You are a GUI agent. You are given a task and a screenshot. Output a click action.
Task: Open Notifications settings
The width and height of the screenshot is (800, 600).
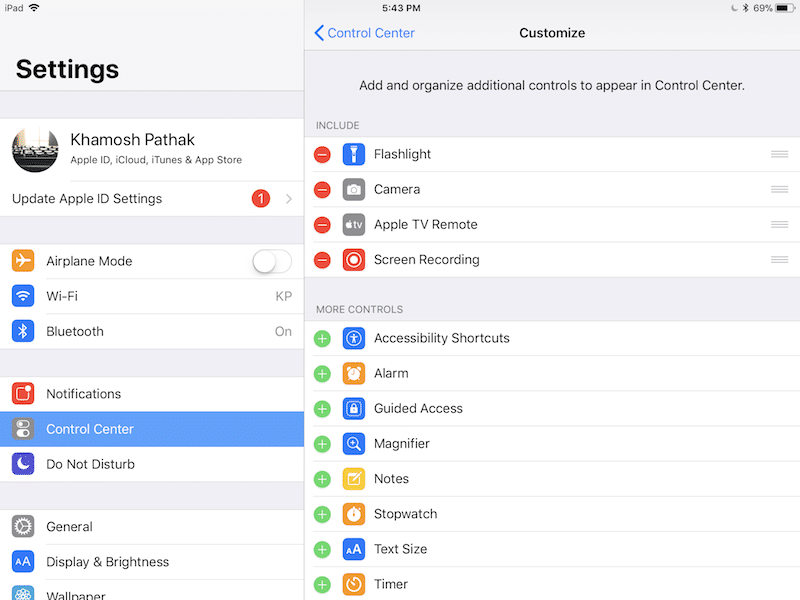(152, 394)
